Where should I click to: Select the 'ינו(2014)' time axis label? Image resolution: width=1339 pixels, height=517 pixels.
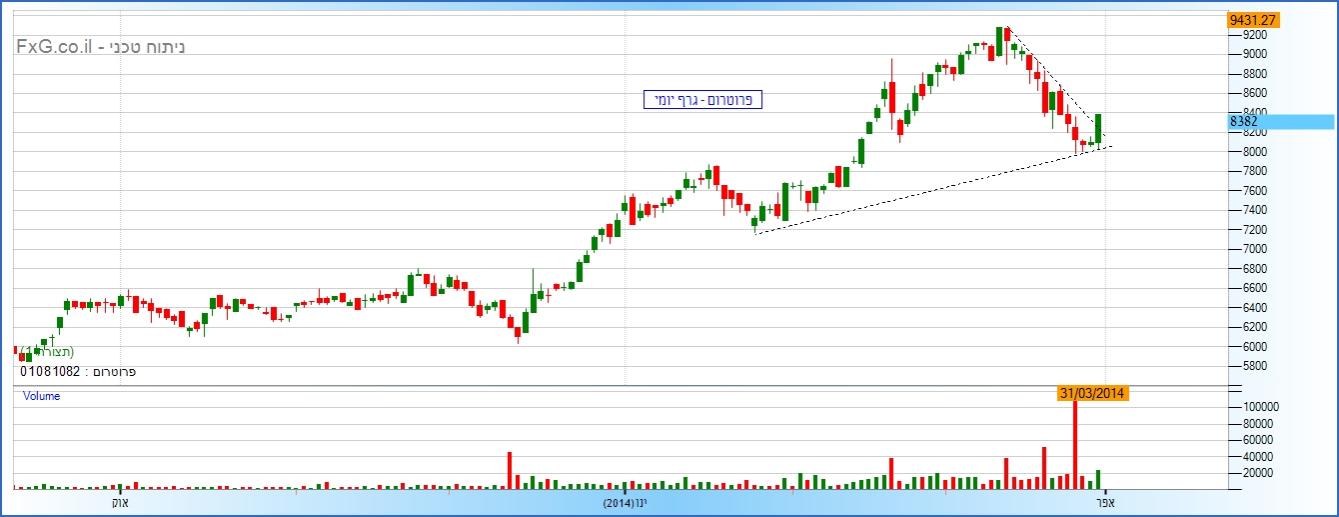click(x=625, y=504)
